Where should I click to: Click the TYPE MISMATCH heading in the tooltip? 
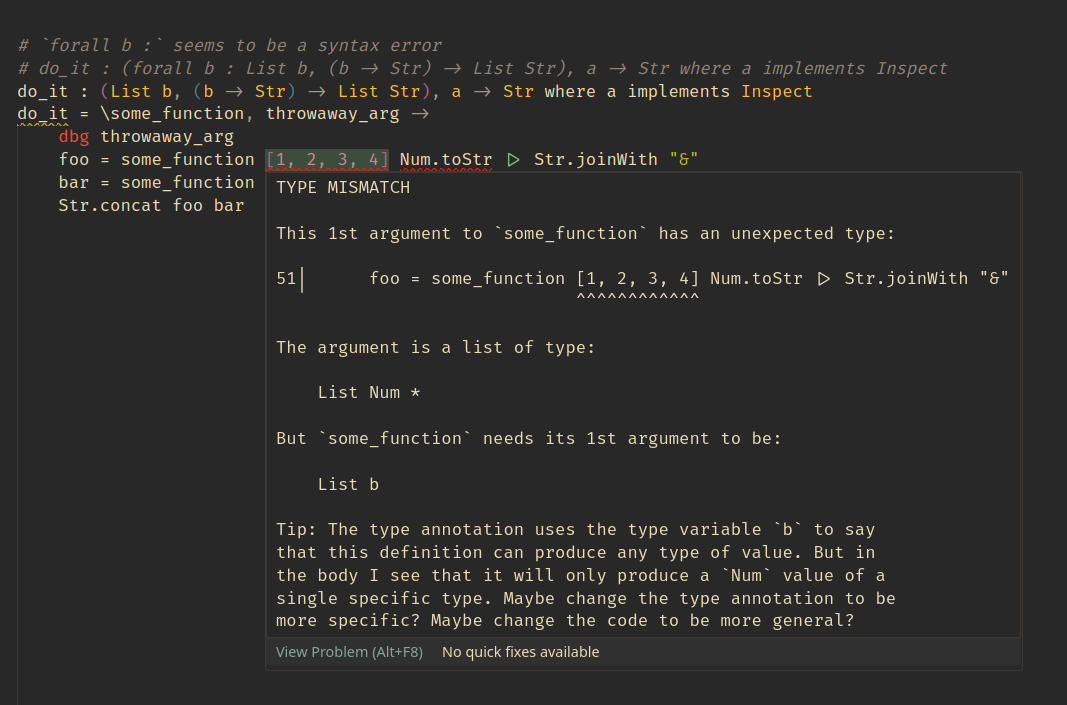343,188
